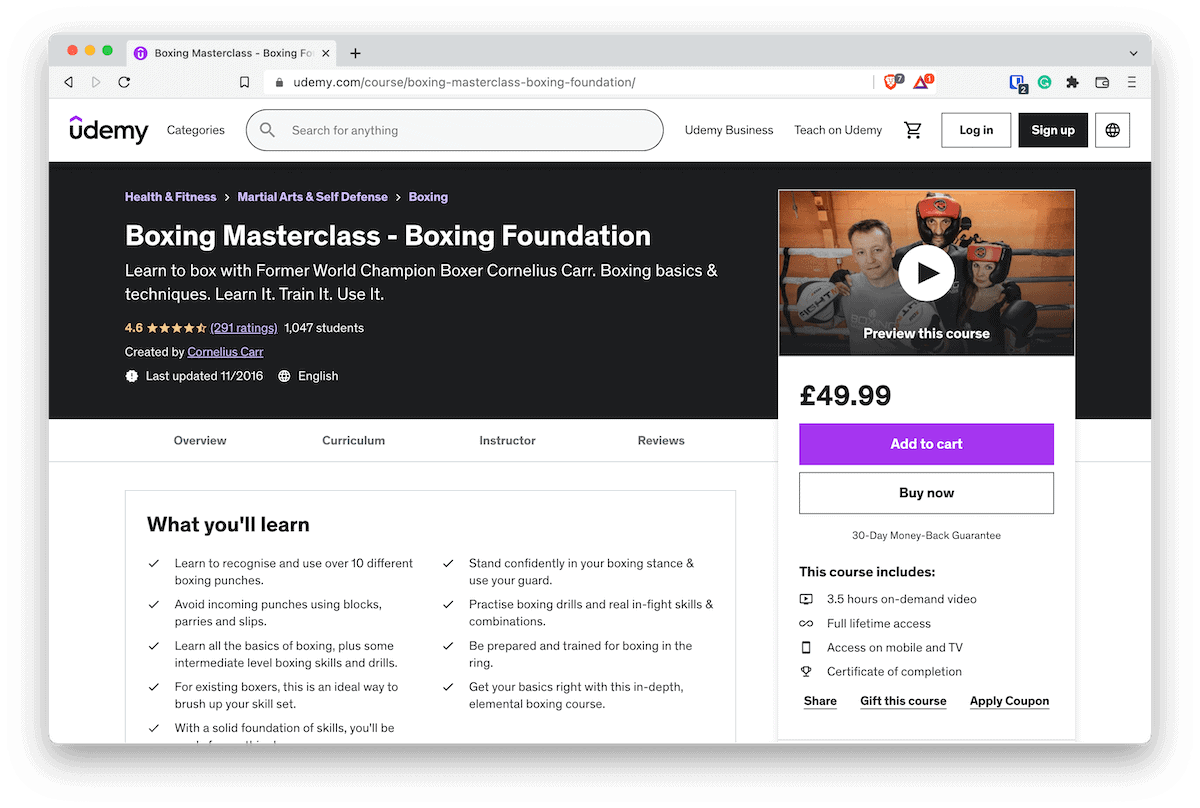The width and height of the screenshot is (1200, 808).
Task: Open the Brave wallet icon
Action: [1103, 82]
